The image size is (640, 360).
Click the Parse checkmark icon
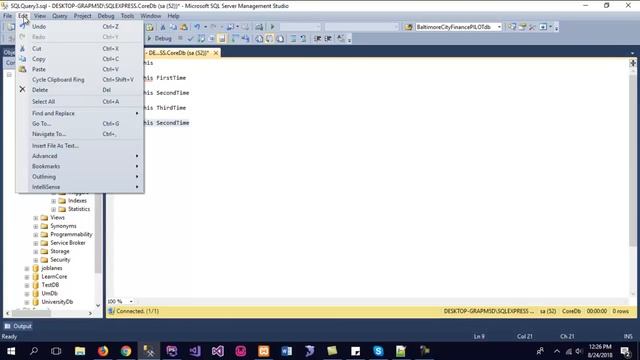coord(190,38)
